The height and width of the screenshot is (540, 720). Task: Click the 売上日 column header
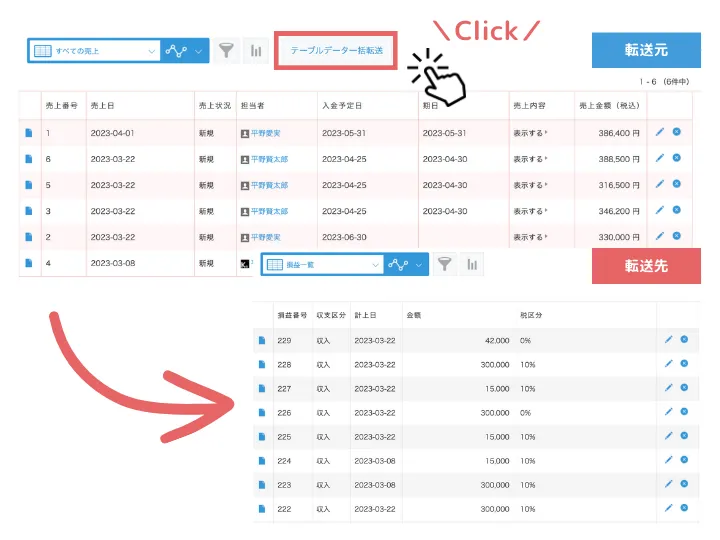pyautogui.click(x=102, y=105)
